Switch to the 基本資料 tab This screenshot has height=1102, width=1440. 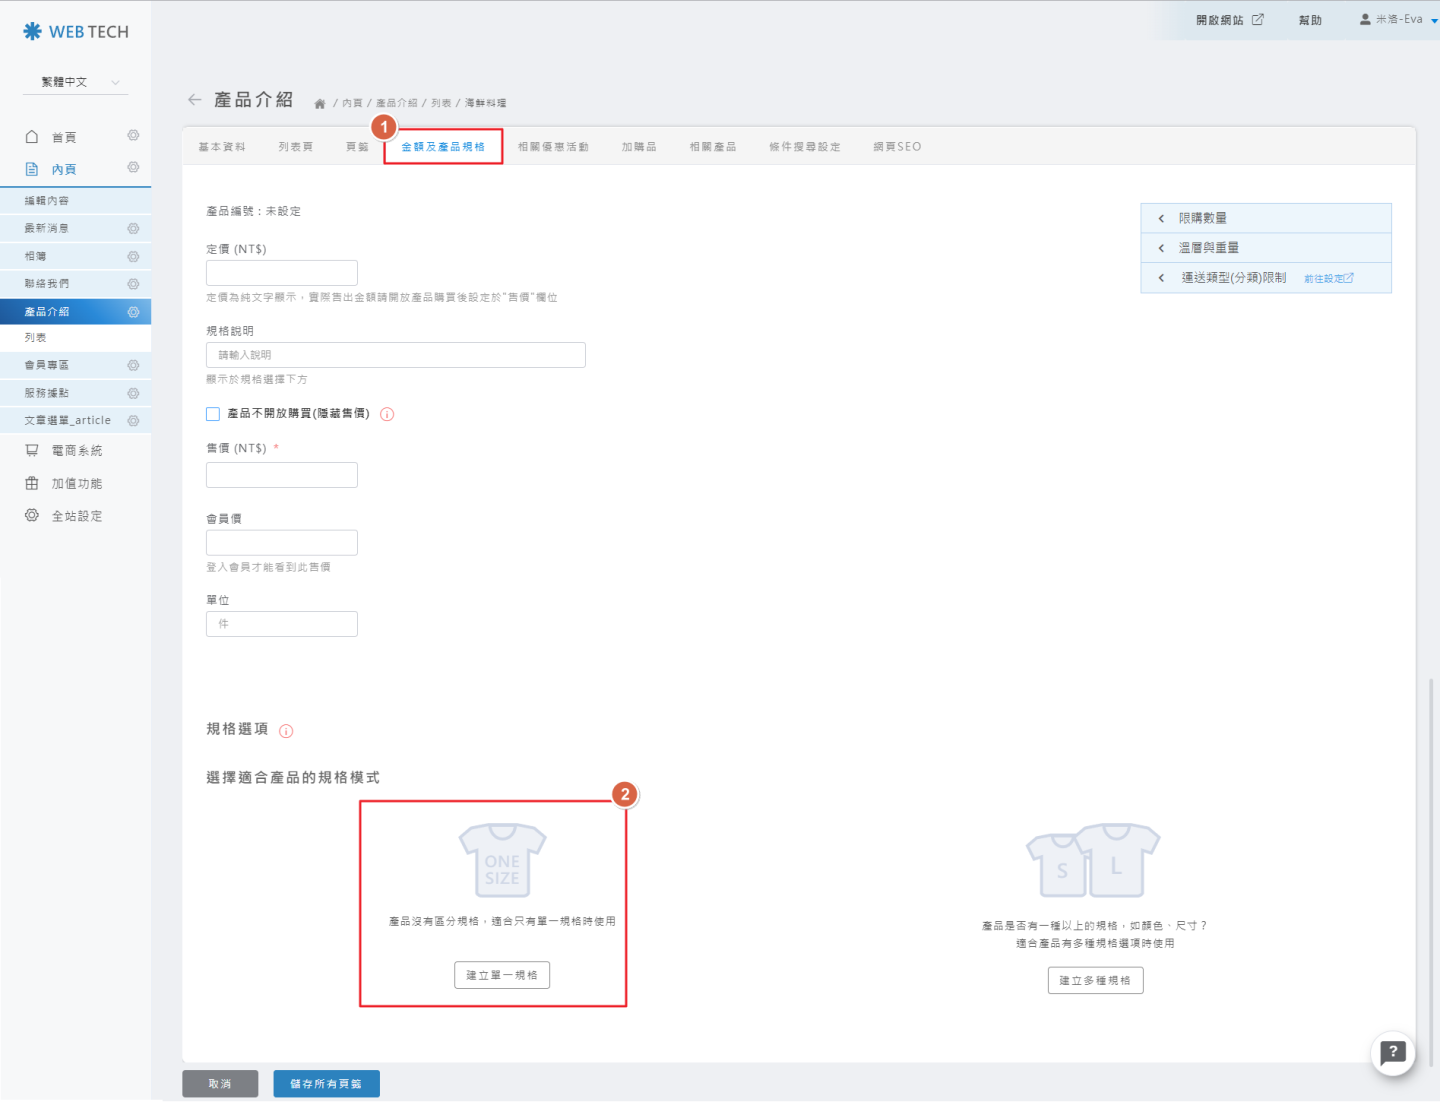(222, 147)
